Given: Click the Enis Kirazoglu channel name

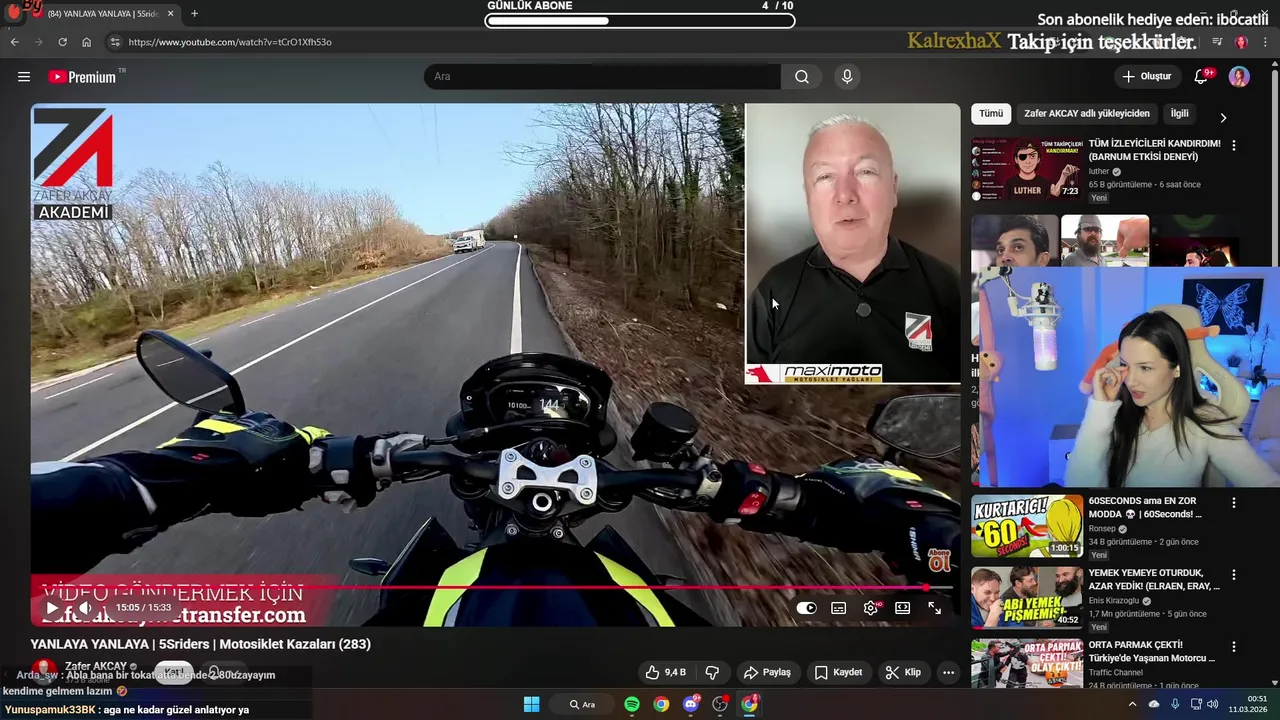Looking at the screenshot, I should (x=1116, y=601).
